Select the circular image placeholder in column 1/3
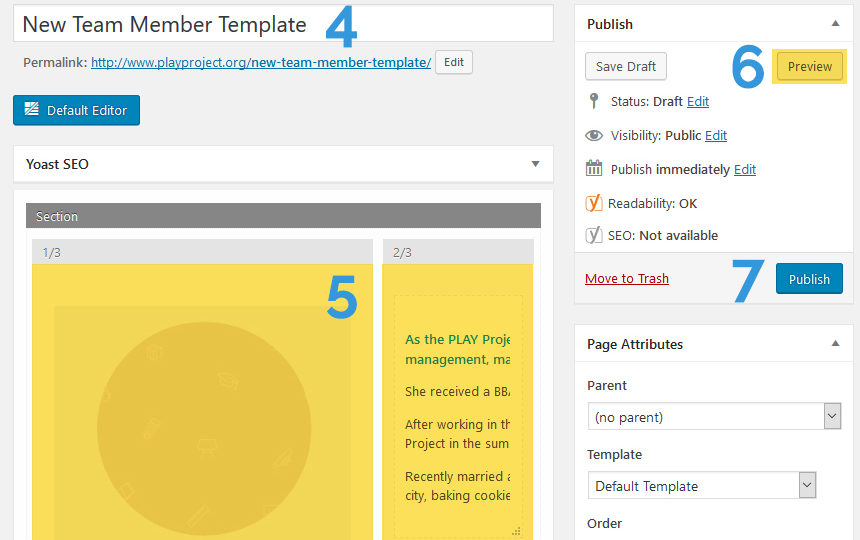 [204, 428]
